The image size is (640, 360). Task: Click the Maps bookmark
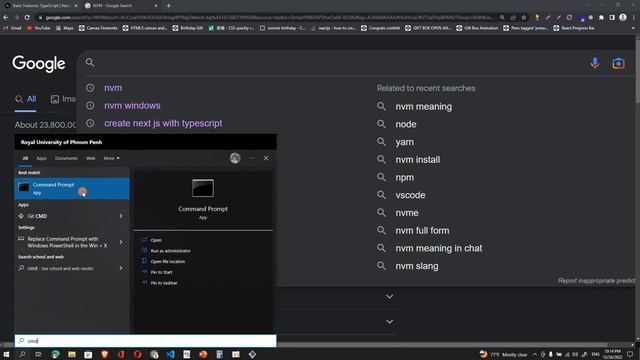click(64, 28)
